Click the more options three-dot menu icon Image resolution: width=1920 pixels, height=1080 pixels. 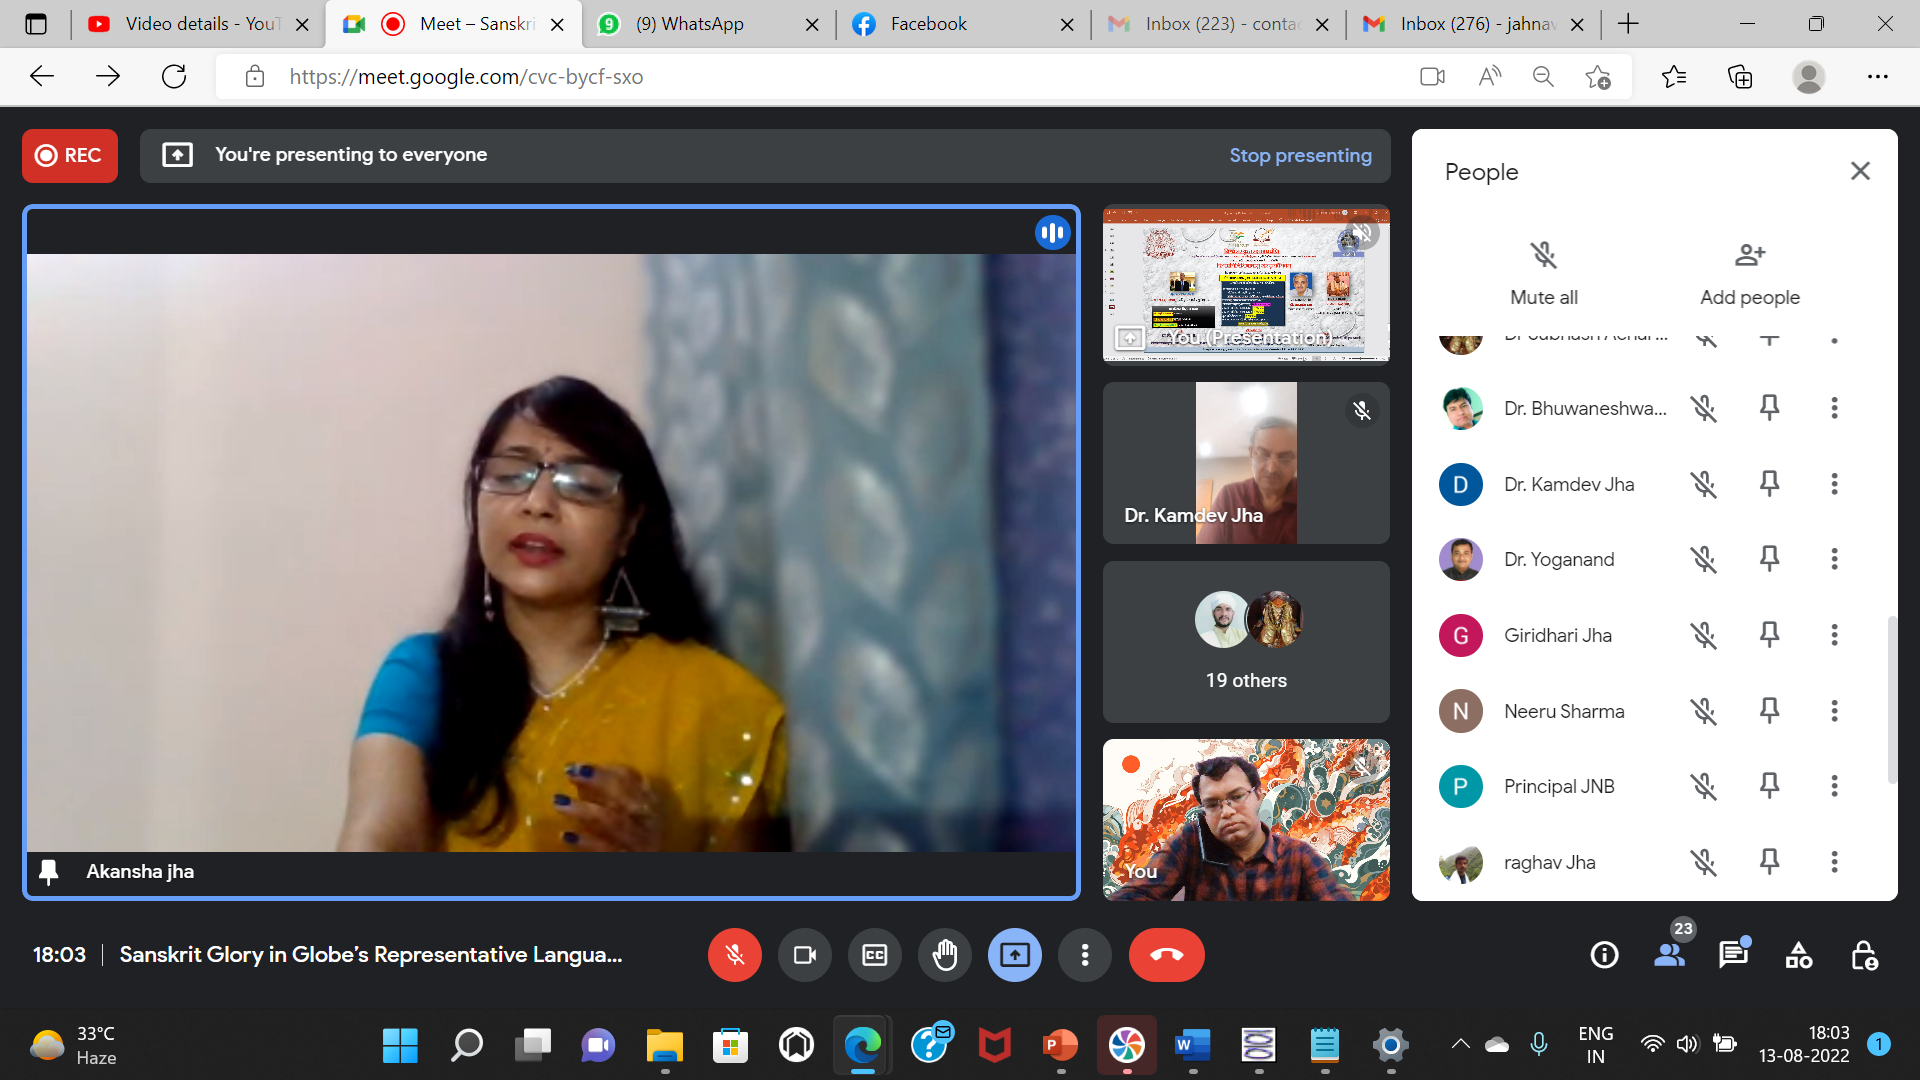tap(1084, 955)
